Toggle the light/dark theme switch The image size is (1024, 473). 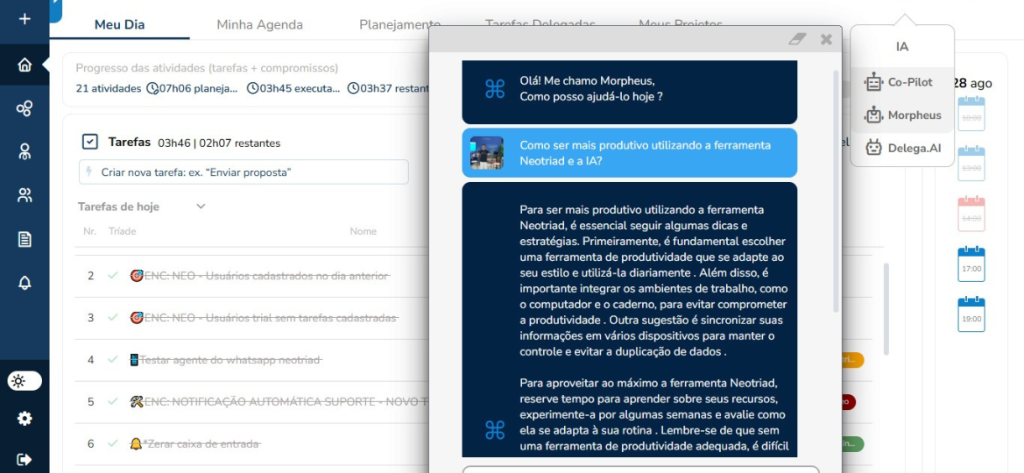24,380
